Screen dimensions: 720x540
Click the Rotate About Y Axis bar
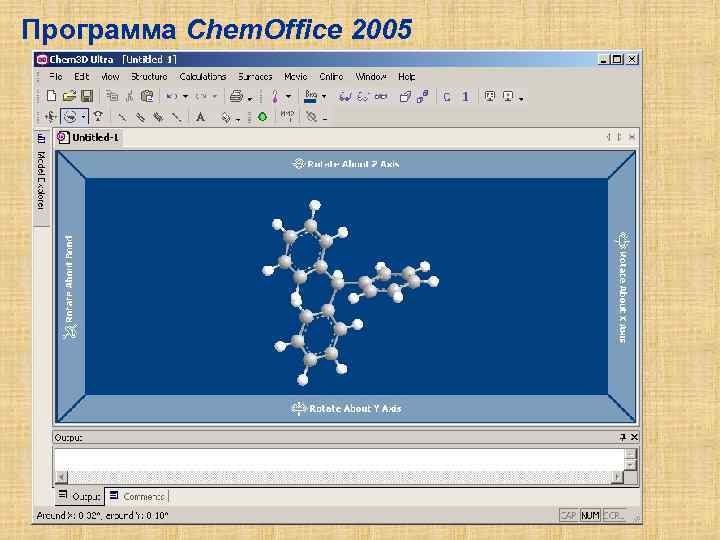[x=346, y=408]
